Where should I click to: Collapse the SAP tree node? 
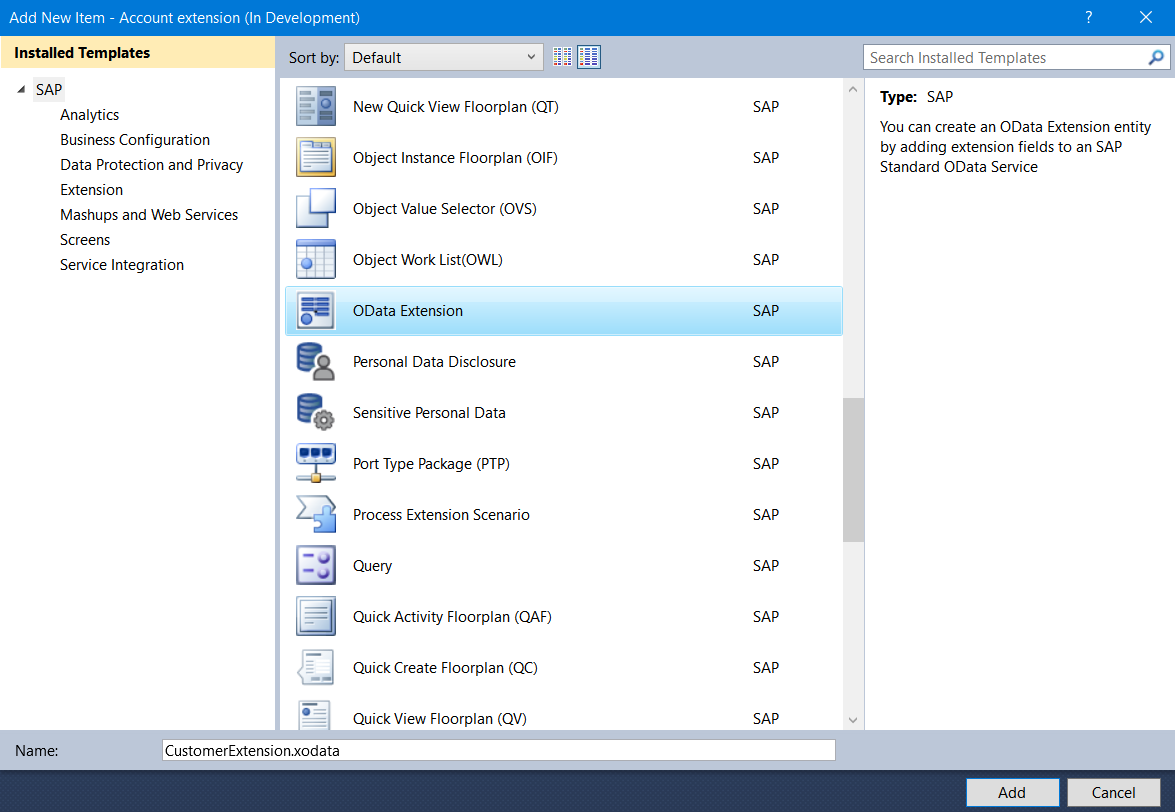21,90
